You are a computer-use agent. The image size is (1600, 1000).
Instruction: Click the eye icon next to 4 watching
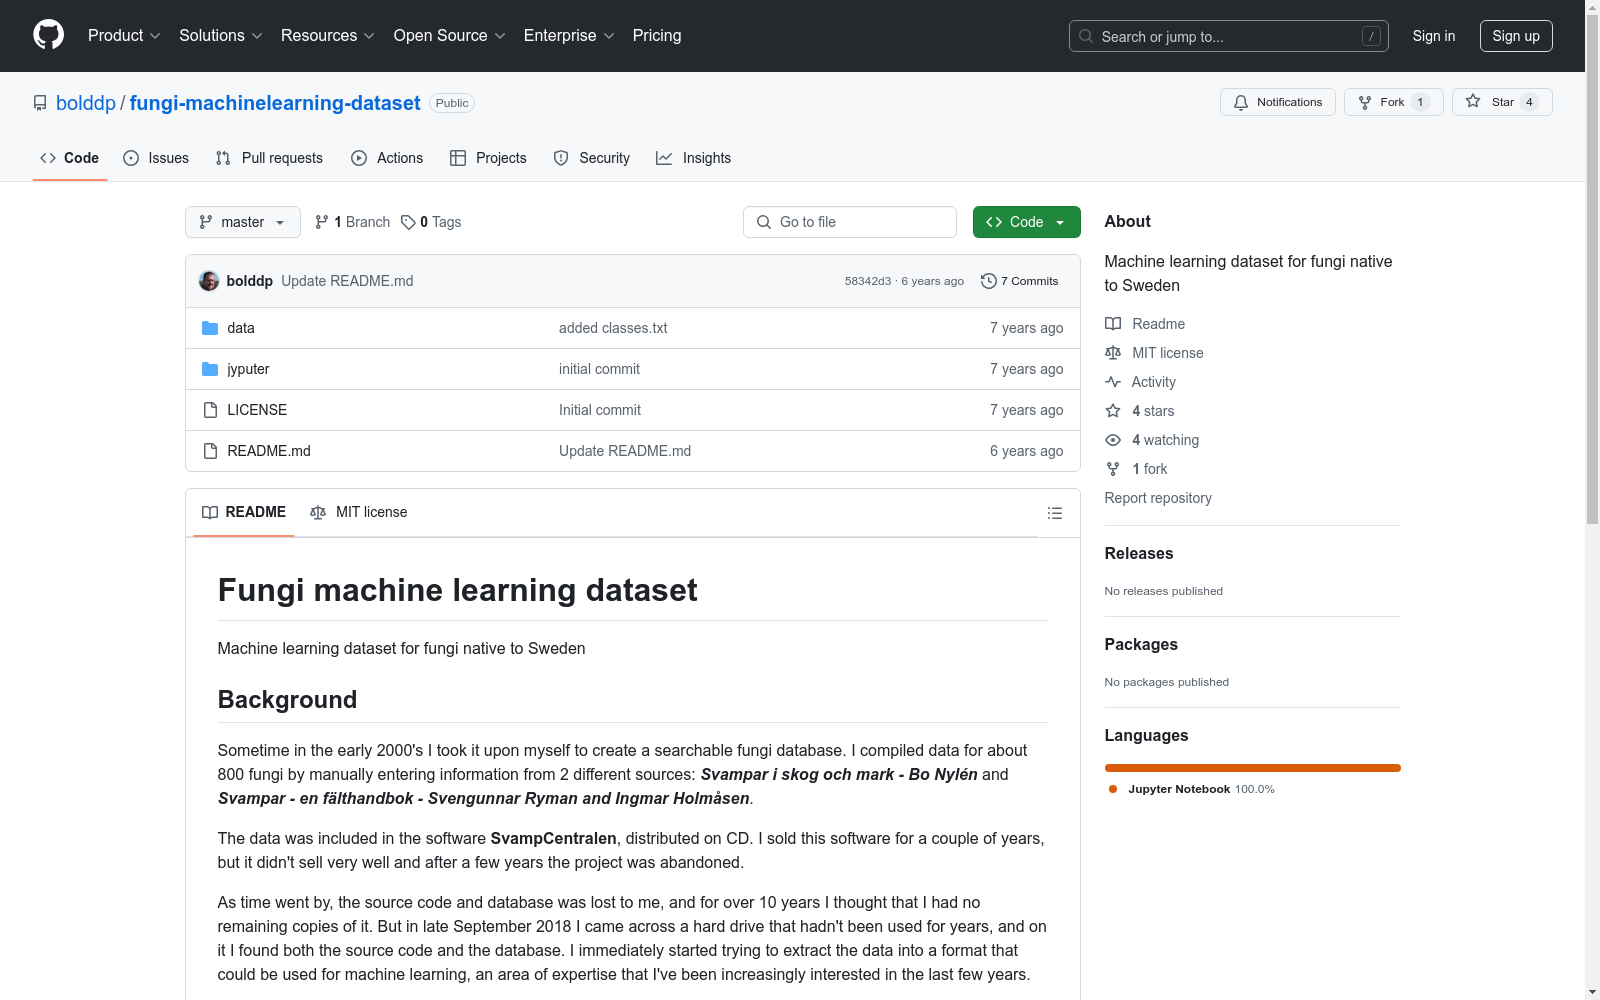click(x=1113, y=440)
